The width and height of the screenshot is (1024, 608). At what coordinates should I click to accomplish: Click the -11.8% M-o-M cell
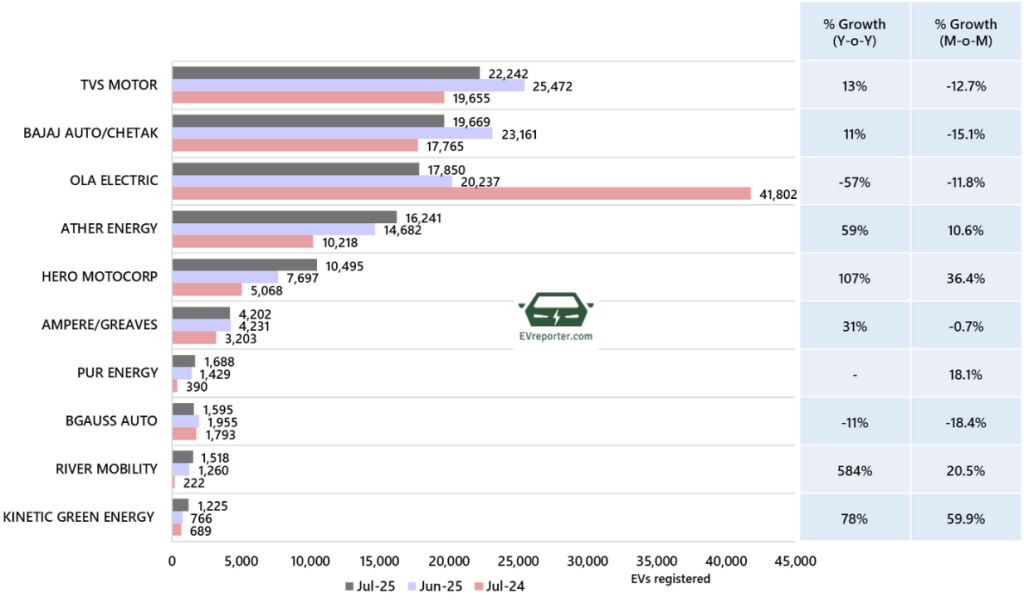pyautogui.click(x=966, y=182)
